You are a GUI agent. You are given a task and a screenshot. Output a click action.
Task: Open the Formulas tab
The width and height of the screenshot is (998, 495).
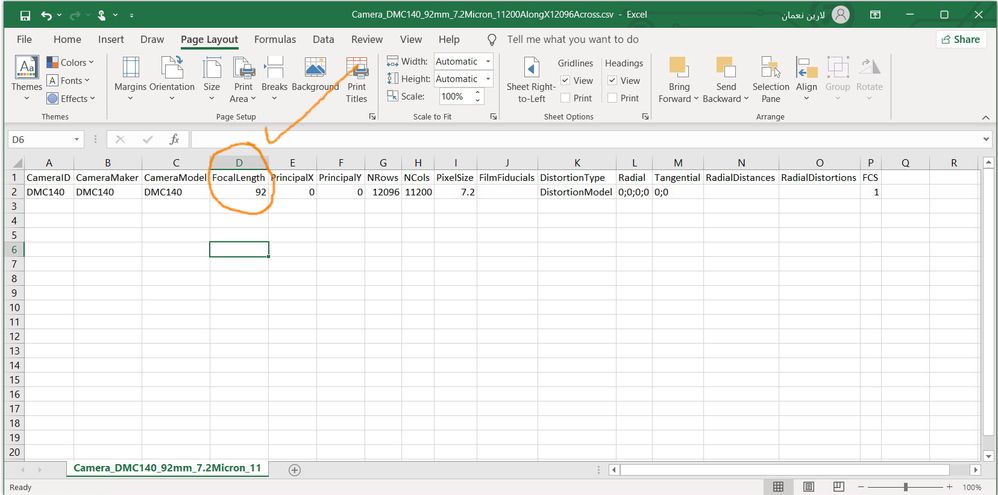[275, 39]
